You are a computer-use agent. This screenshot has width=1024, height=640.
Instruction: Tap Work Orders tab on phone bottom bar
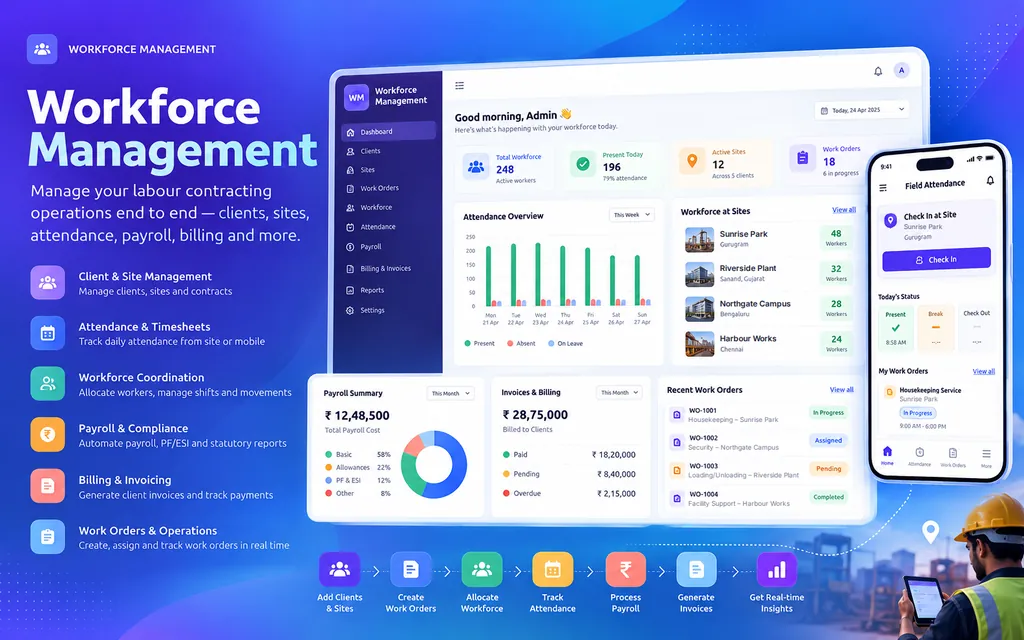point(953,457)
